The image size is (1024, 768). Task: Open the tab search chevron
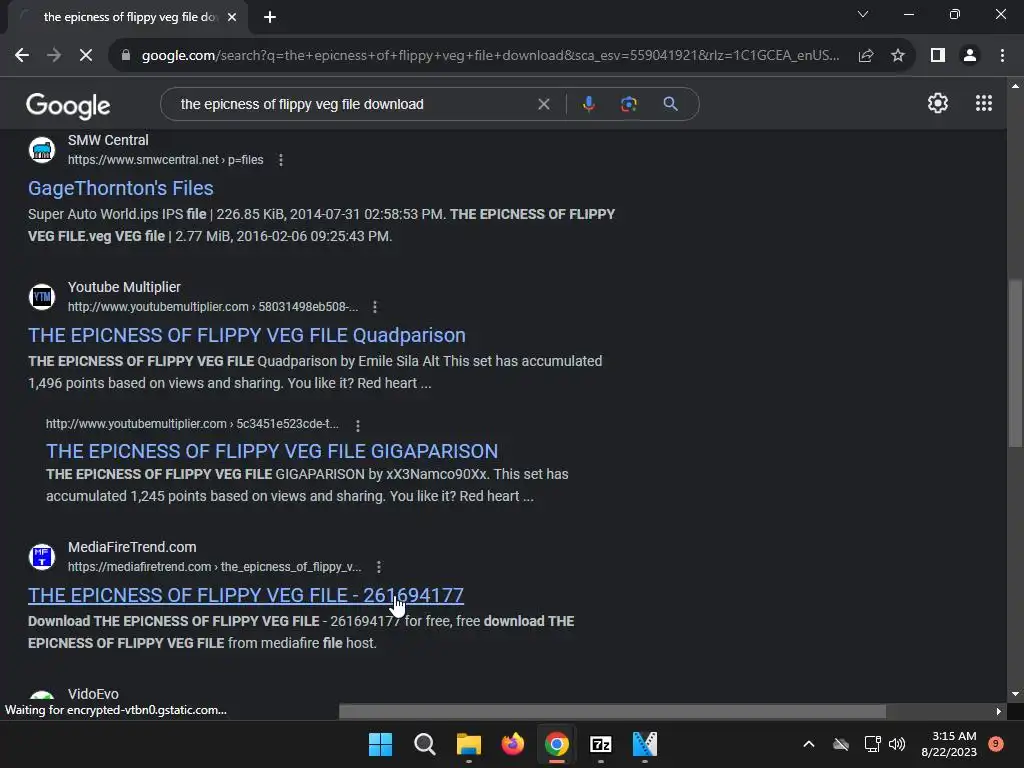point(863,14)
